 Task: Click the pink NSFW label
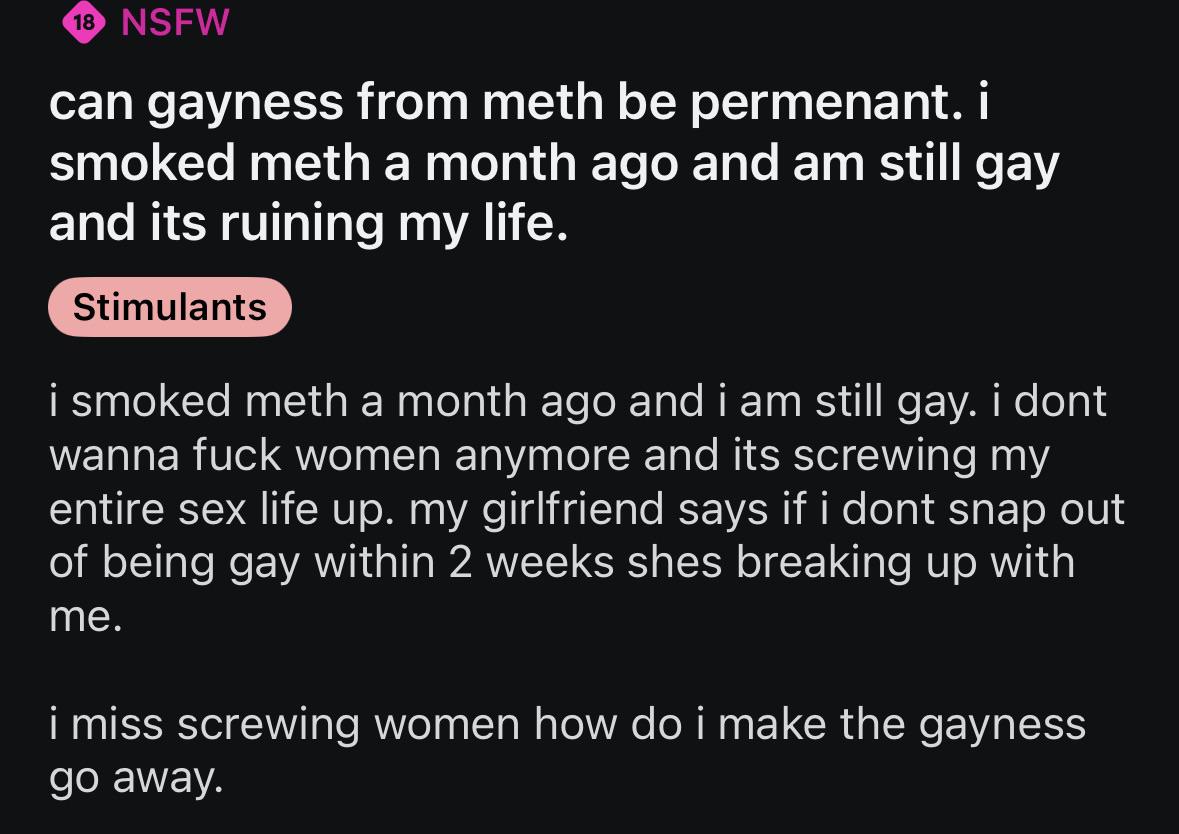(x=175, y=23)
